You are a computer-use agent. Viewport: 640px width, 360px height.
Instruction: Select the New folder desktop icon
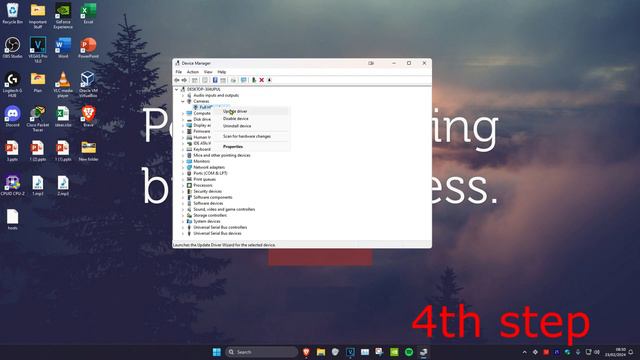click(88, 151)
